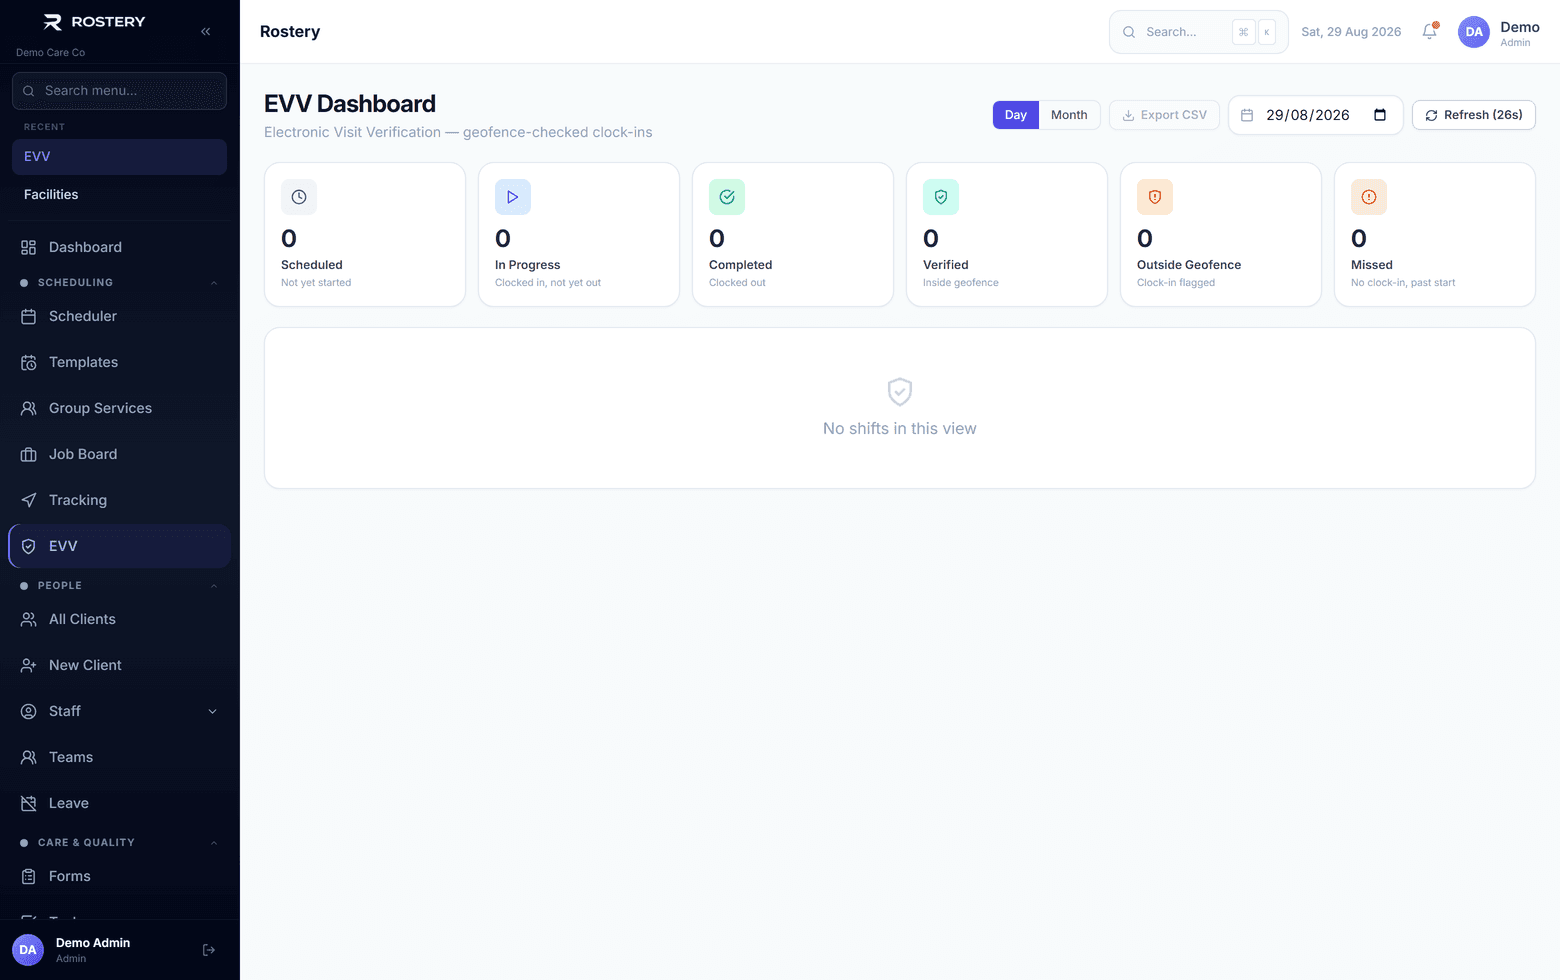Click the Outside Geofence stat card

tap(1221, 235)
